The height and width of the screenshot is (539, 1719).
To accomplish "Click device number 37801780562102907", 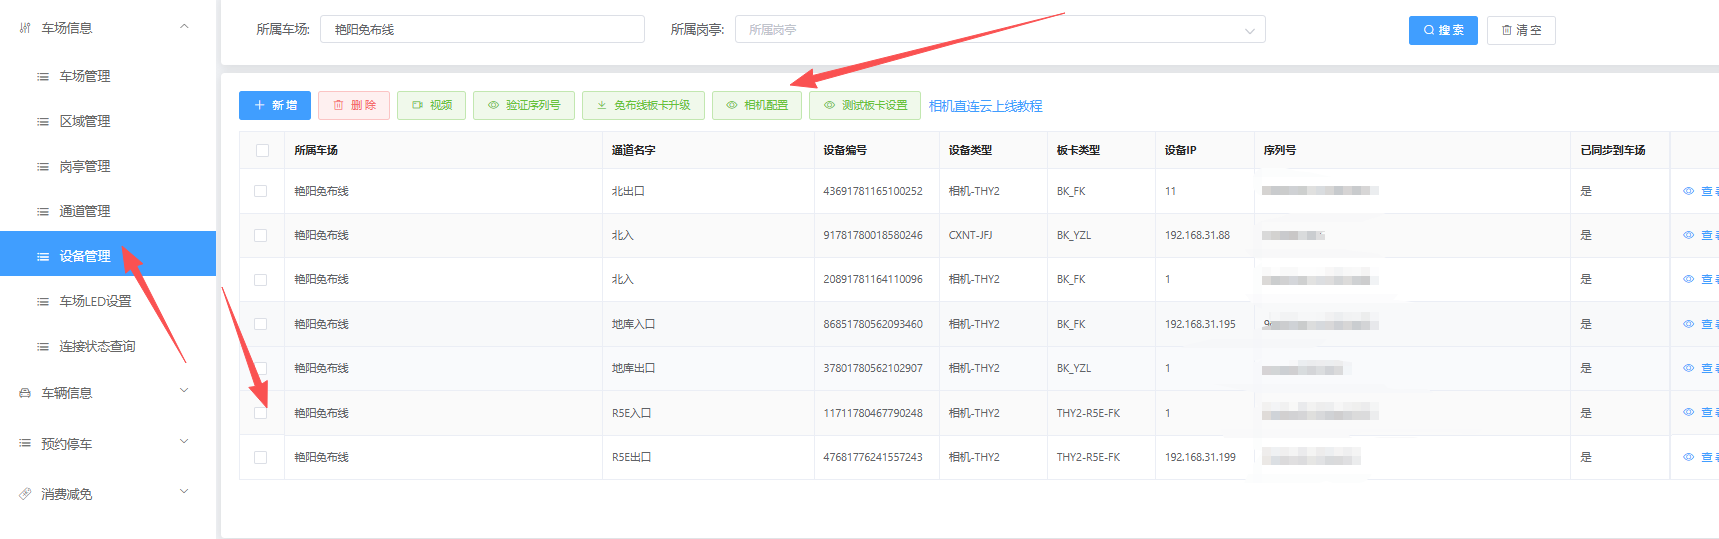I will [x=873, y=368].
